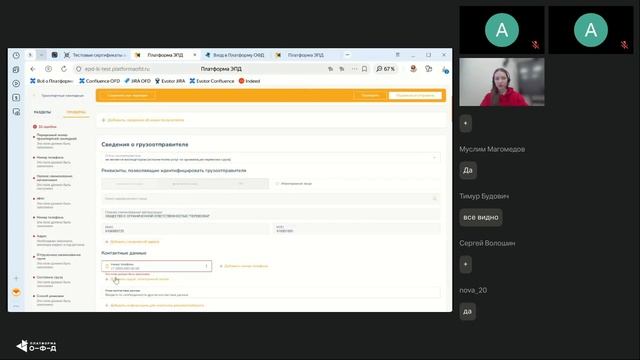Viewport: 640px width, 360px height.
Task: Open the Indeed bookmark
Action: 249,81
